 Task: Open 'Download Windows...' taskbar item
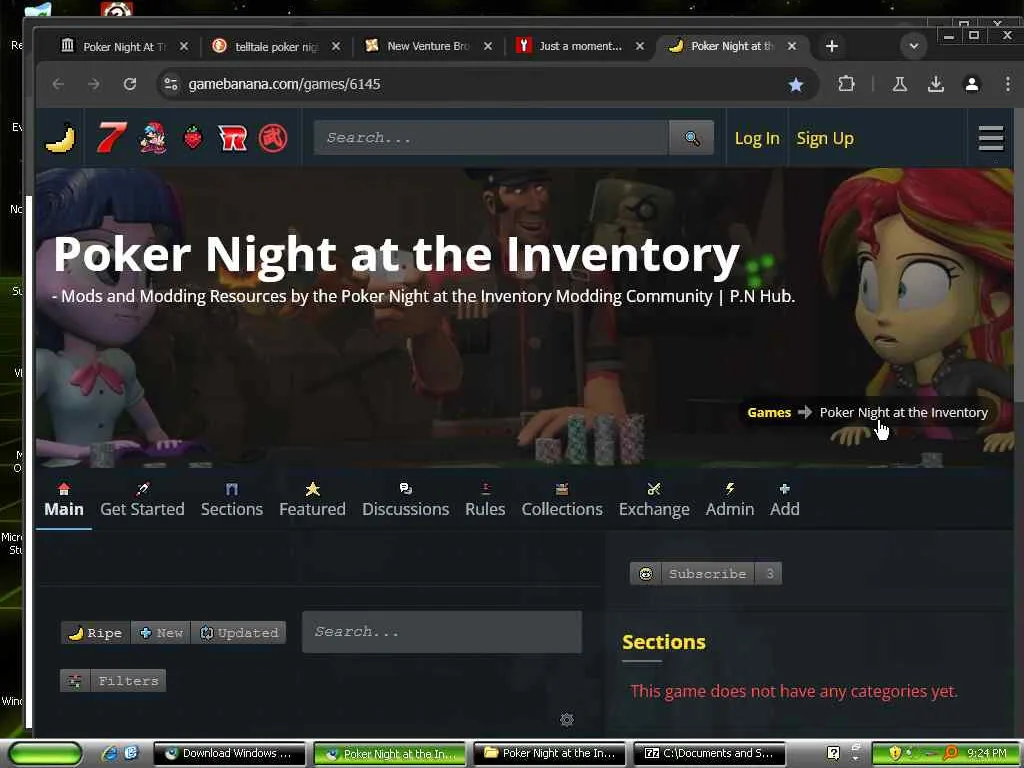229,754
